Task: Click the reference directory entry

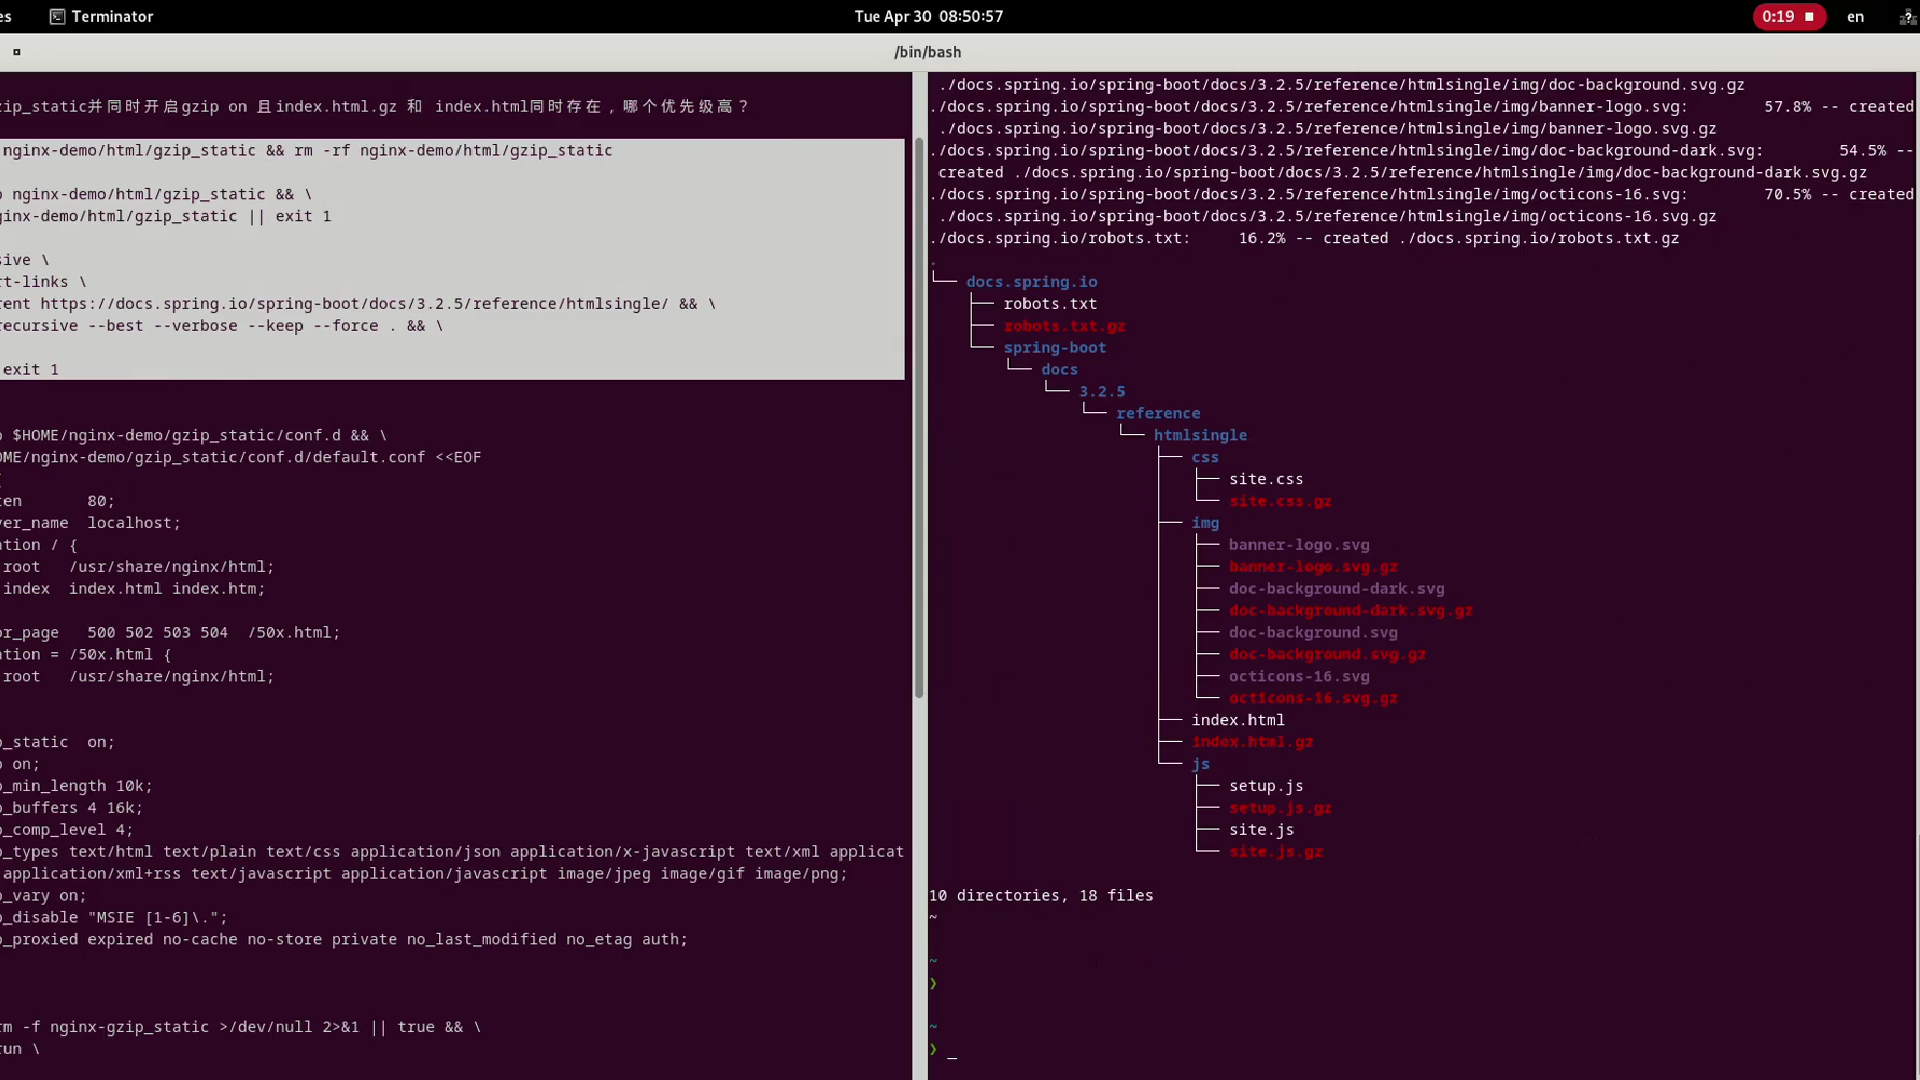Action: 1158,413
